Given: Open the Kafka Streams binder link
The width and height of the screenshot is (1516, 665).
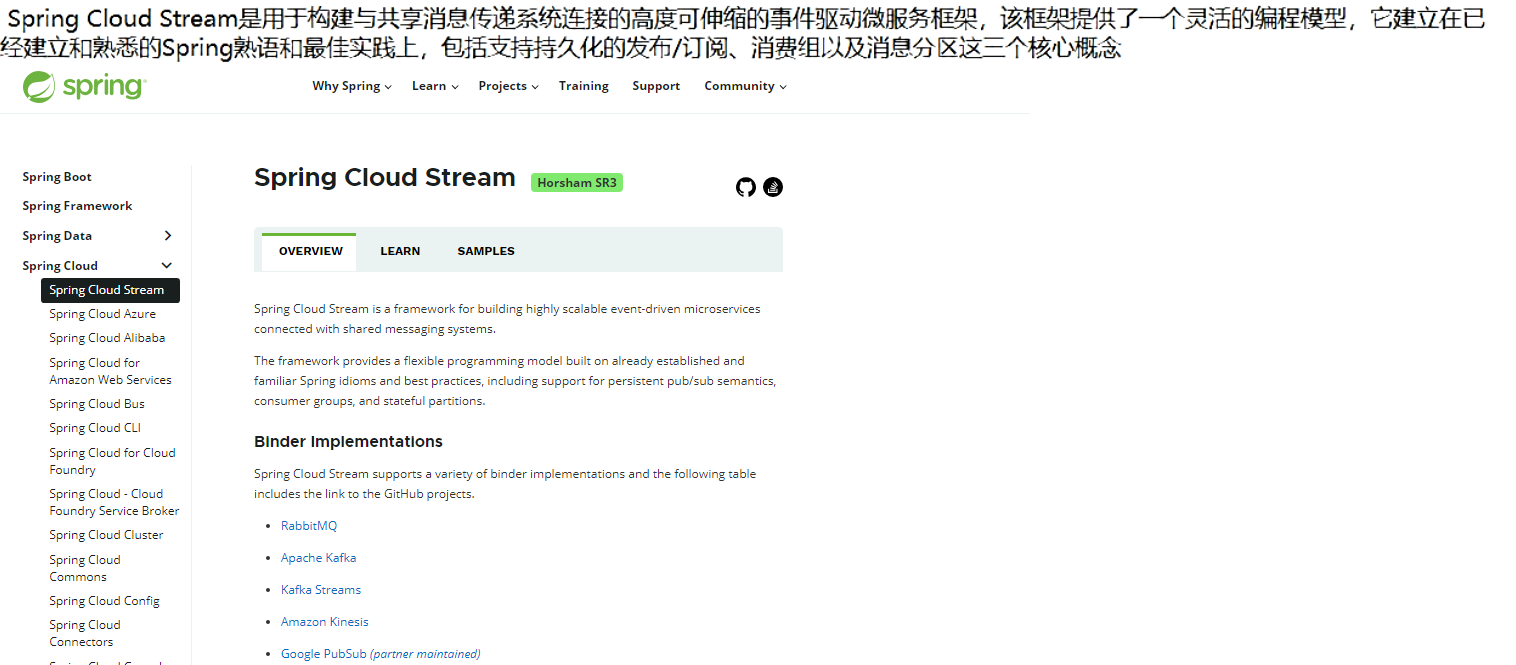Looking at the screenshot, I should coord(321,590).
